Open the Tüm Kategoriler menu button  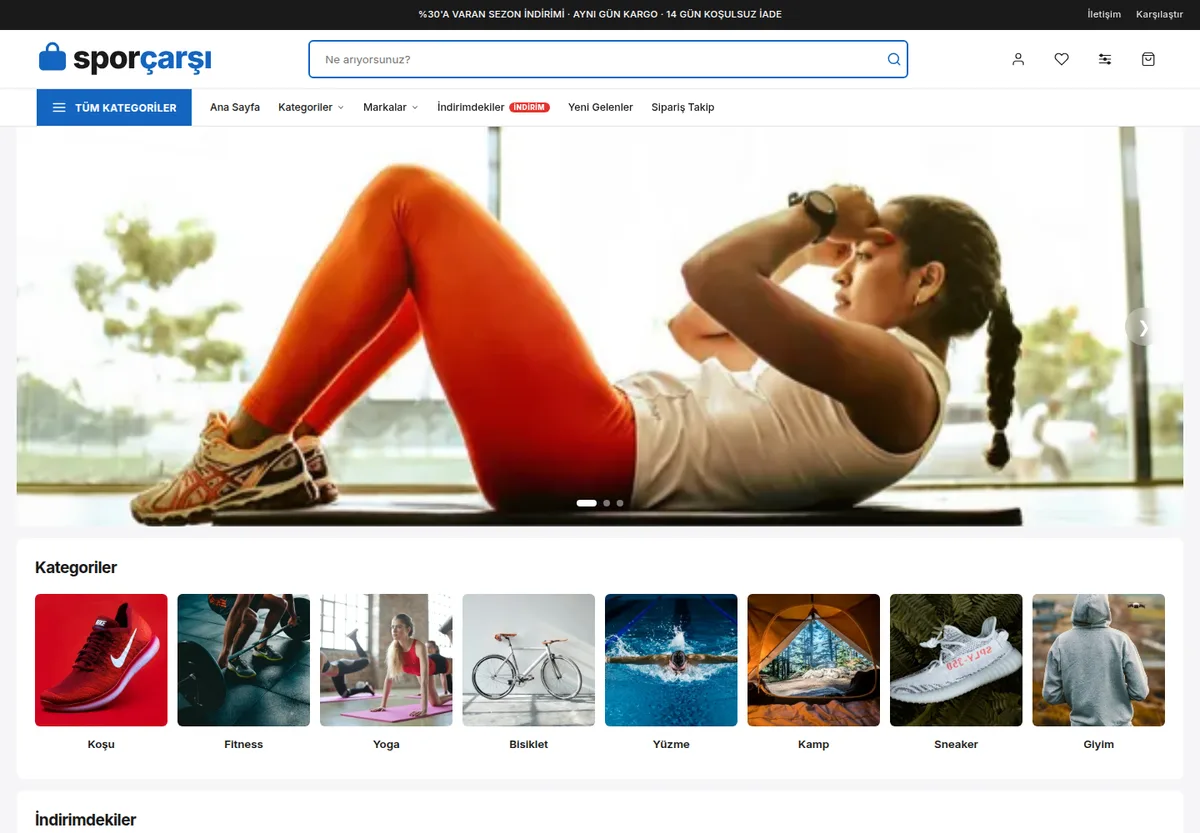(x=114, y=108)
